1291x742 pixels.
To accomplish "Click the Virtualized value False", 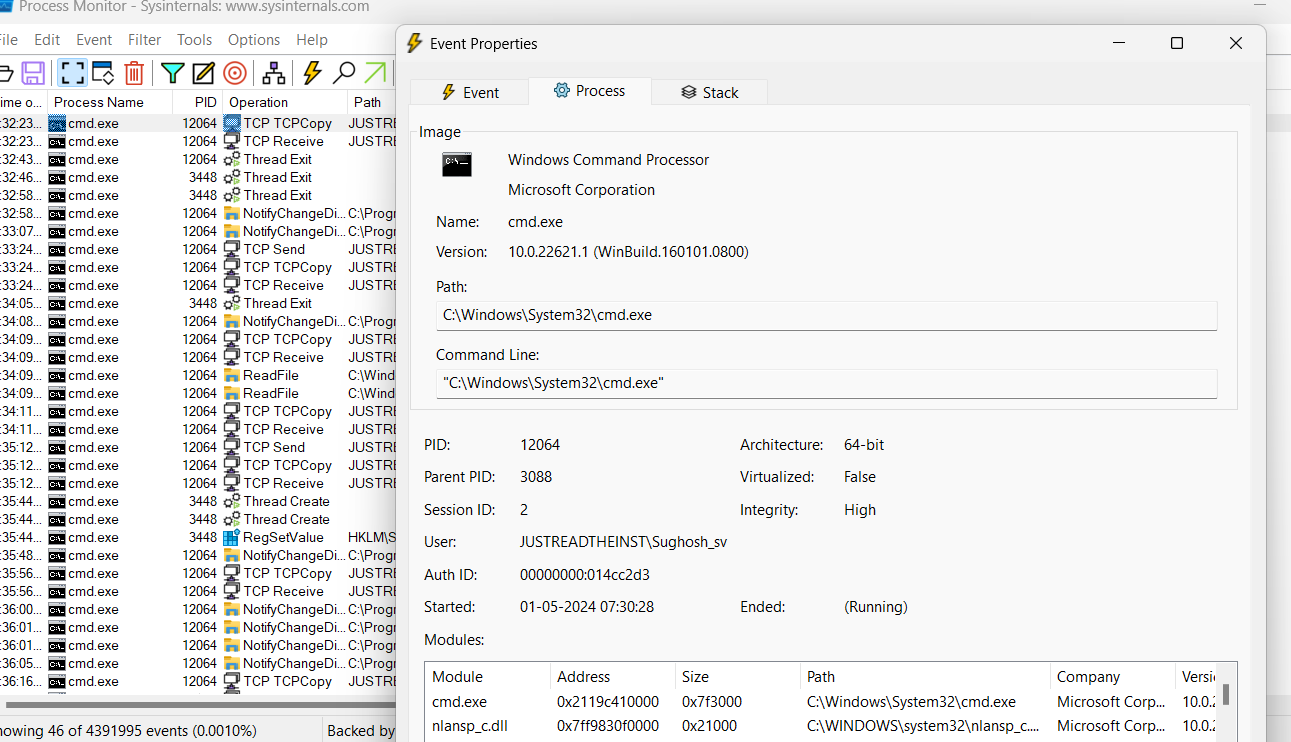I will pyautogui.click(x=860, y=477).
